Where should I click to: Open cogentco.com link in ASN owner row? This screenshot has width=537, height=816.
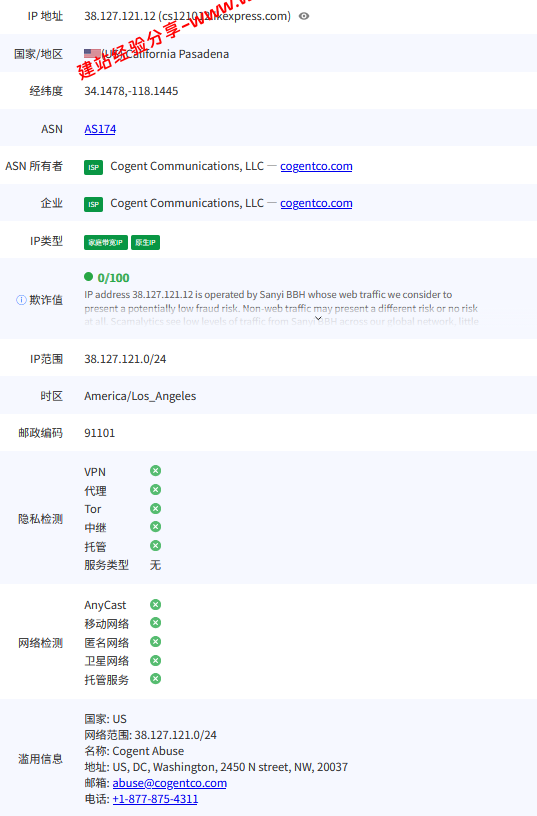(x=316, y=166)
